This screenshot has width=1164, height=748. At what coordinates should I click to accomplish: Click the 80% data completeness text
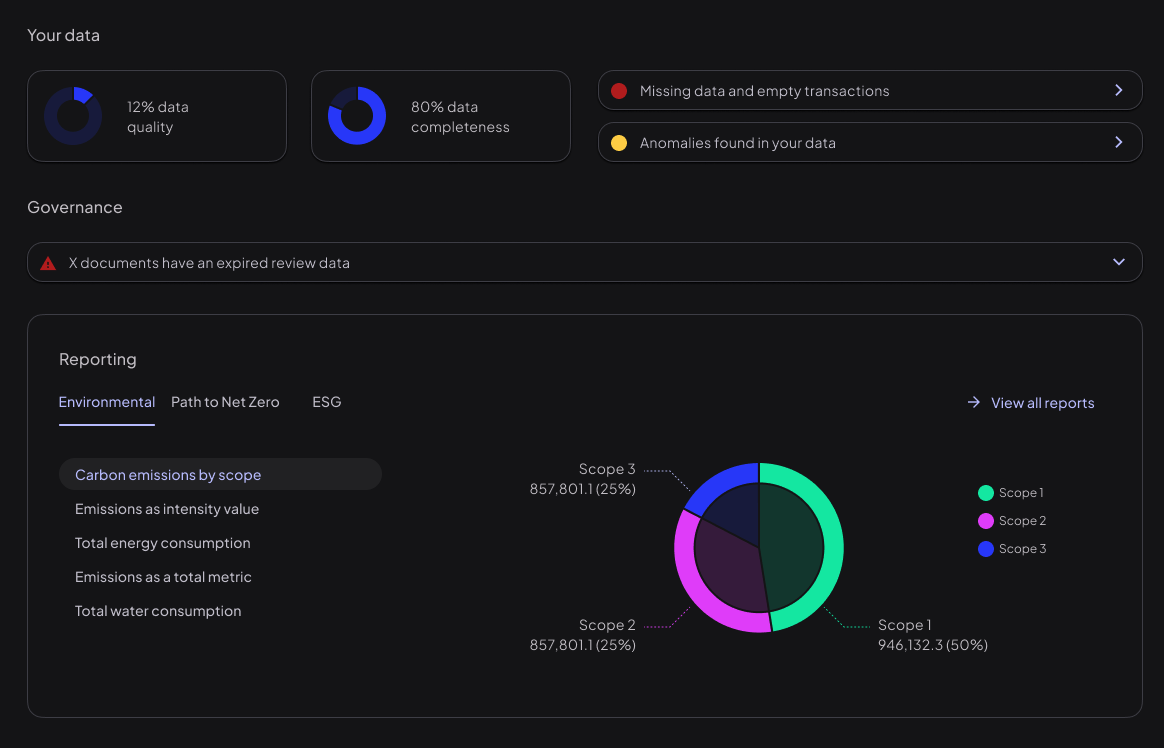tap(460, 117)
